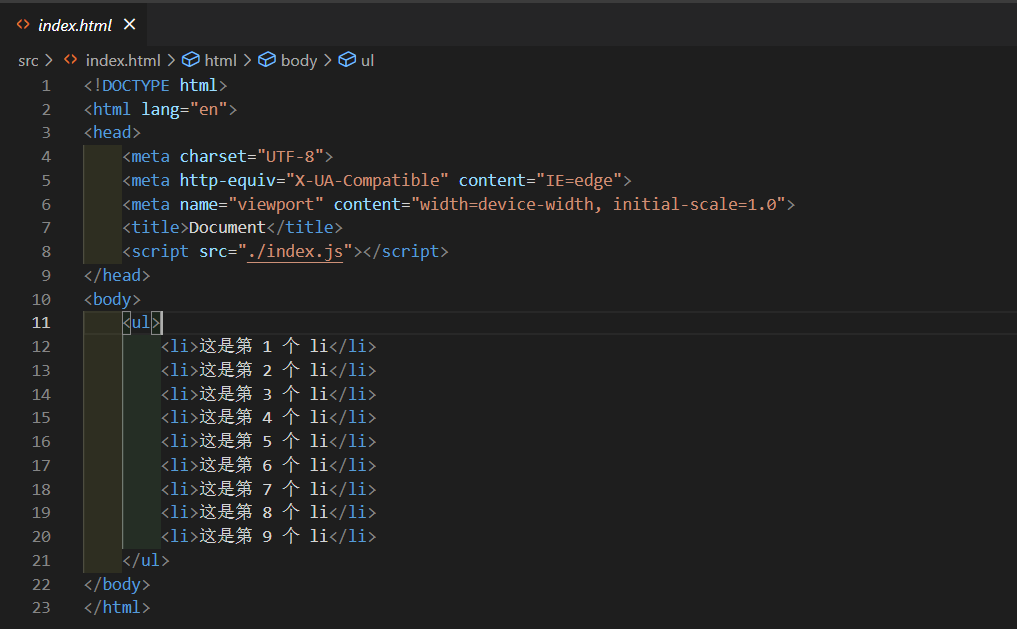Click the li line 这是第 2 个 li

269,370
